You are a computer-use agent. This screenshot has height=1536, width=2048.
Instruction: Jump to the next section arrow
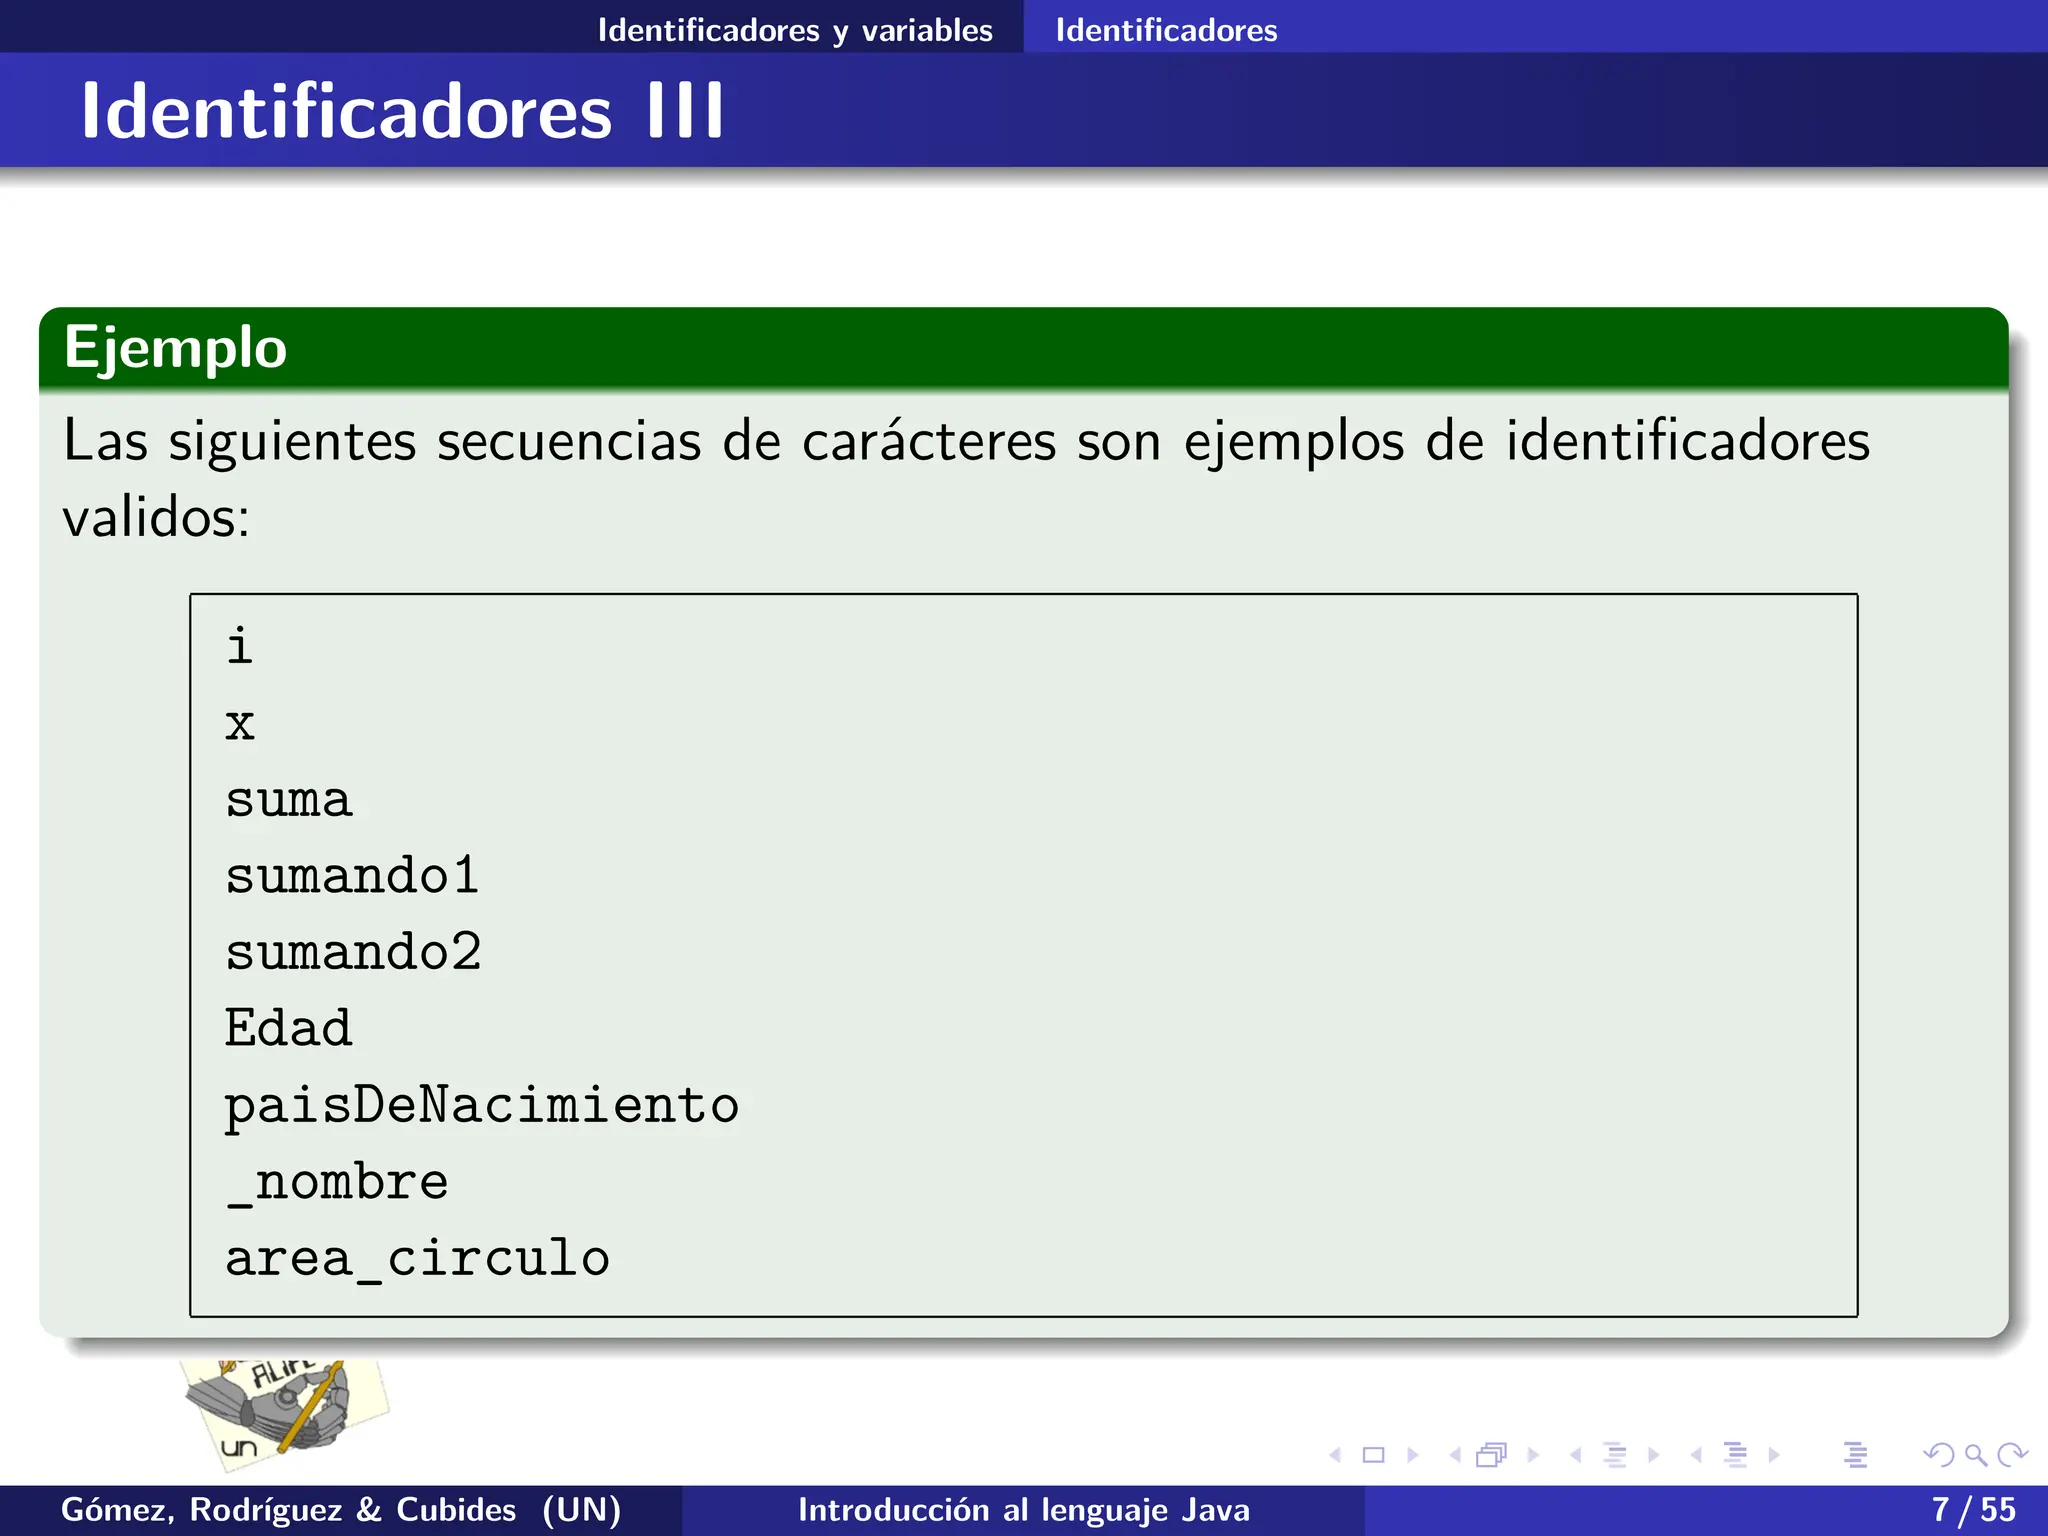pyautogui.click(x=1774, y=1455)
